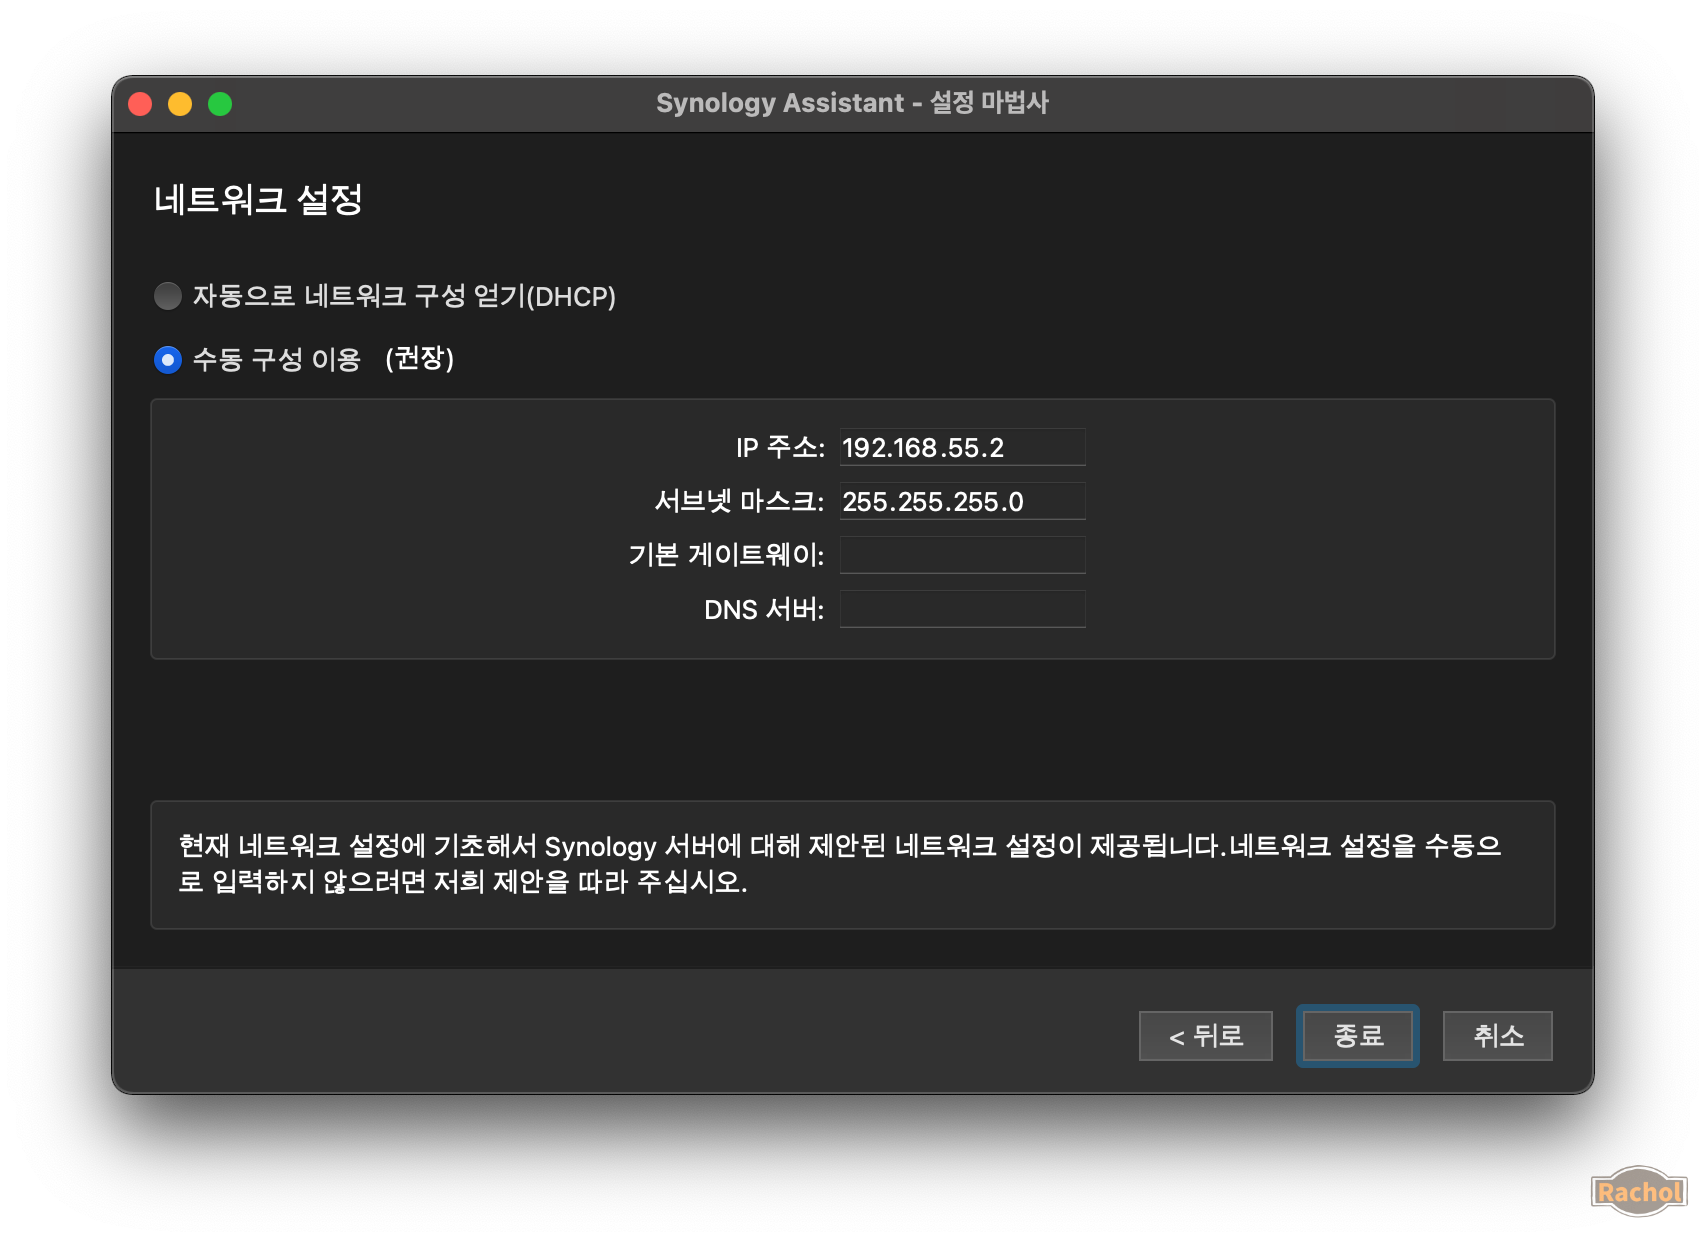The height and width of the screenshot is (1242, 1706).
Task: Click the IP 주소 input field
Action: click(x=962, y=447)
